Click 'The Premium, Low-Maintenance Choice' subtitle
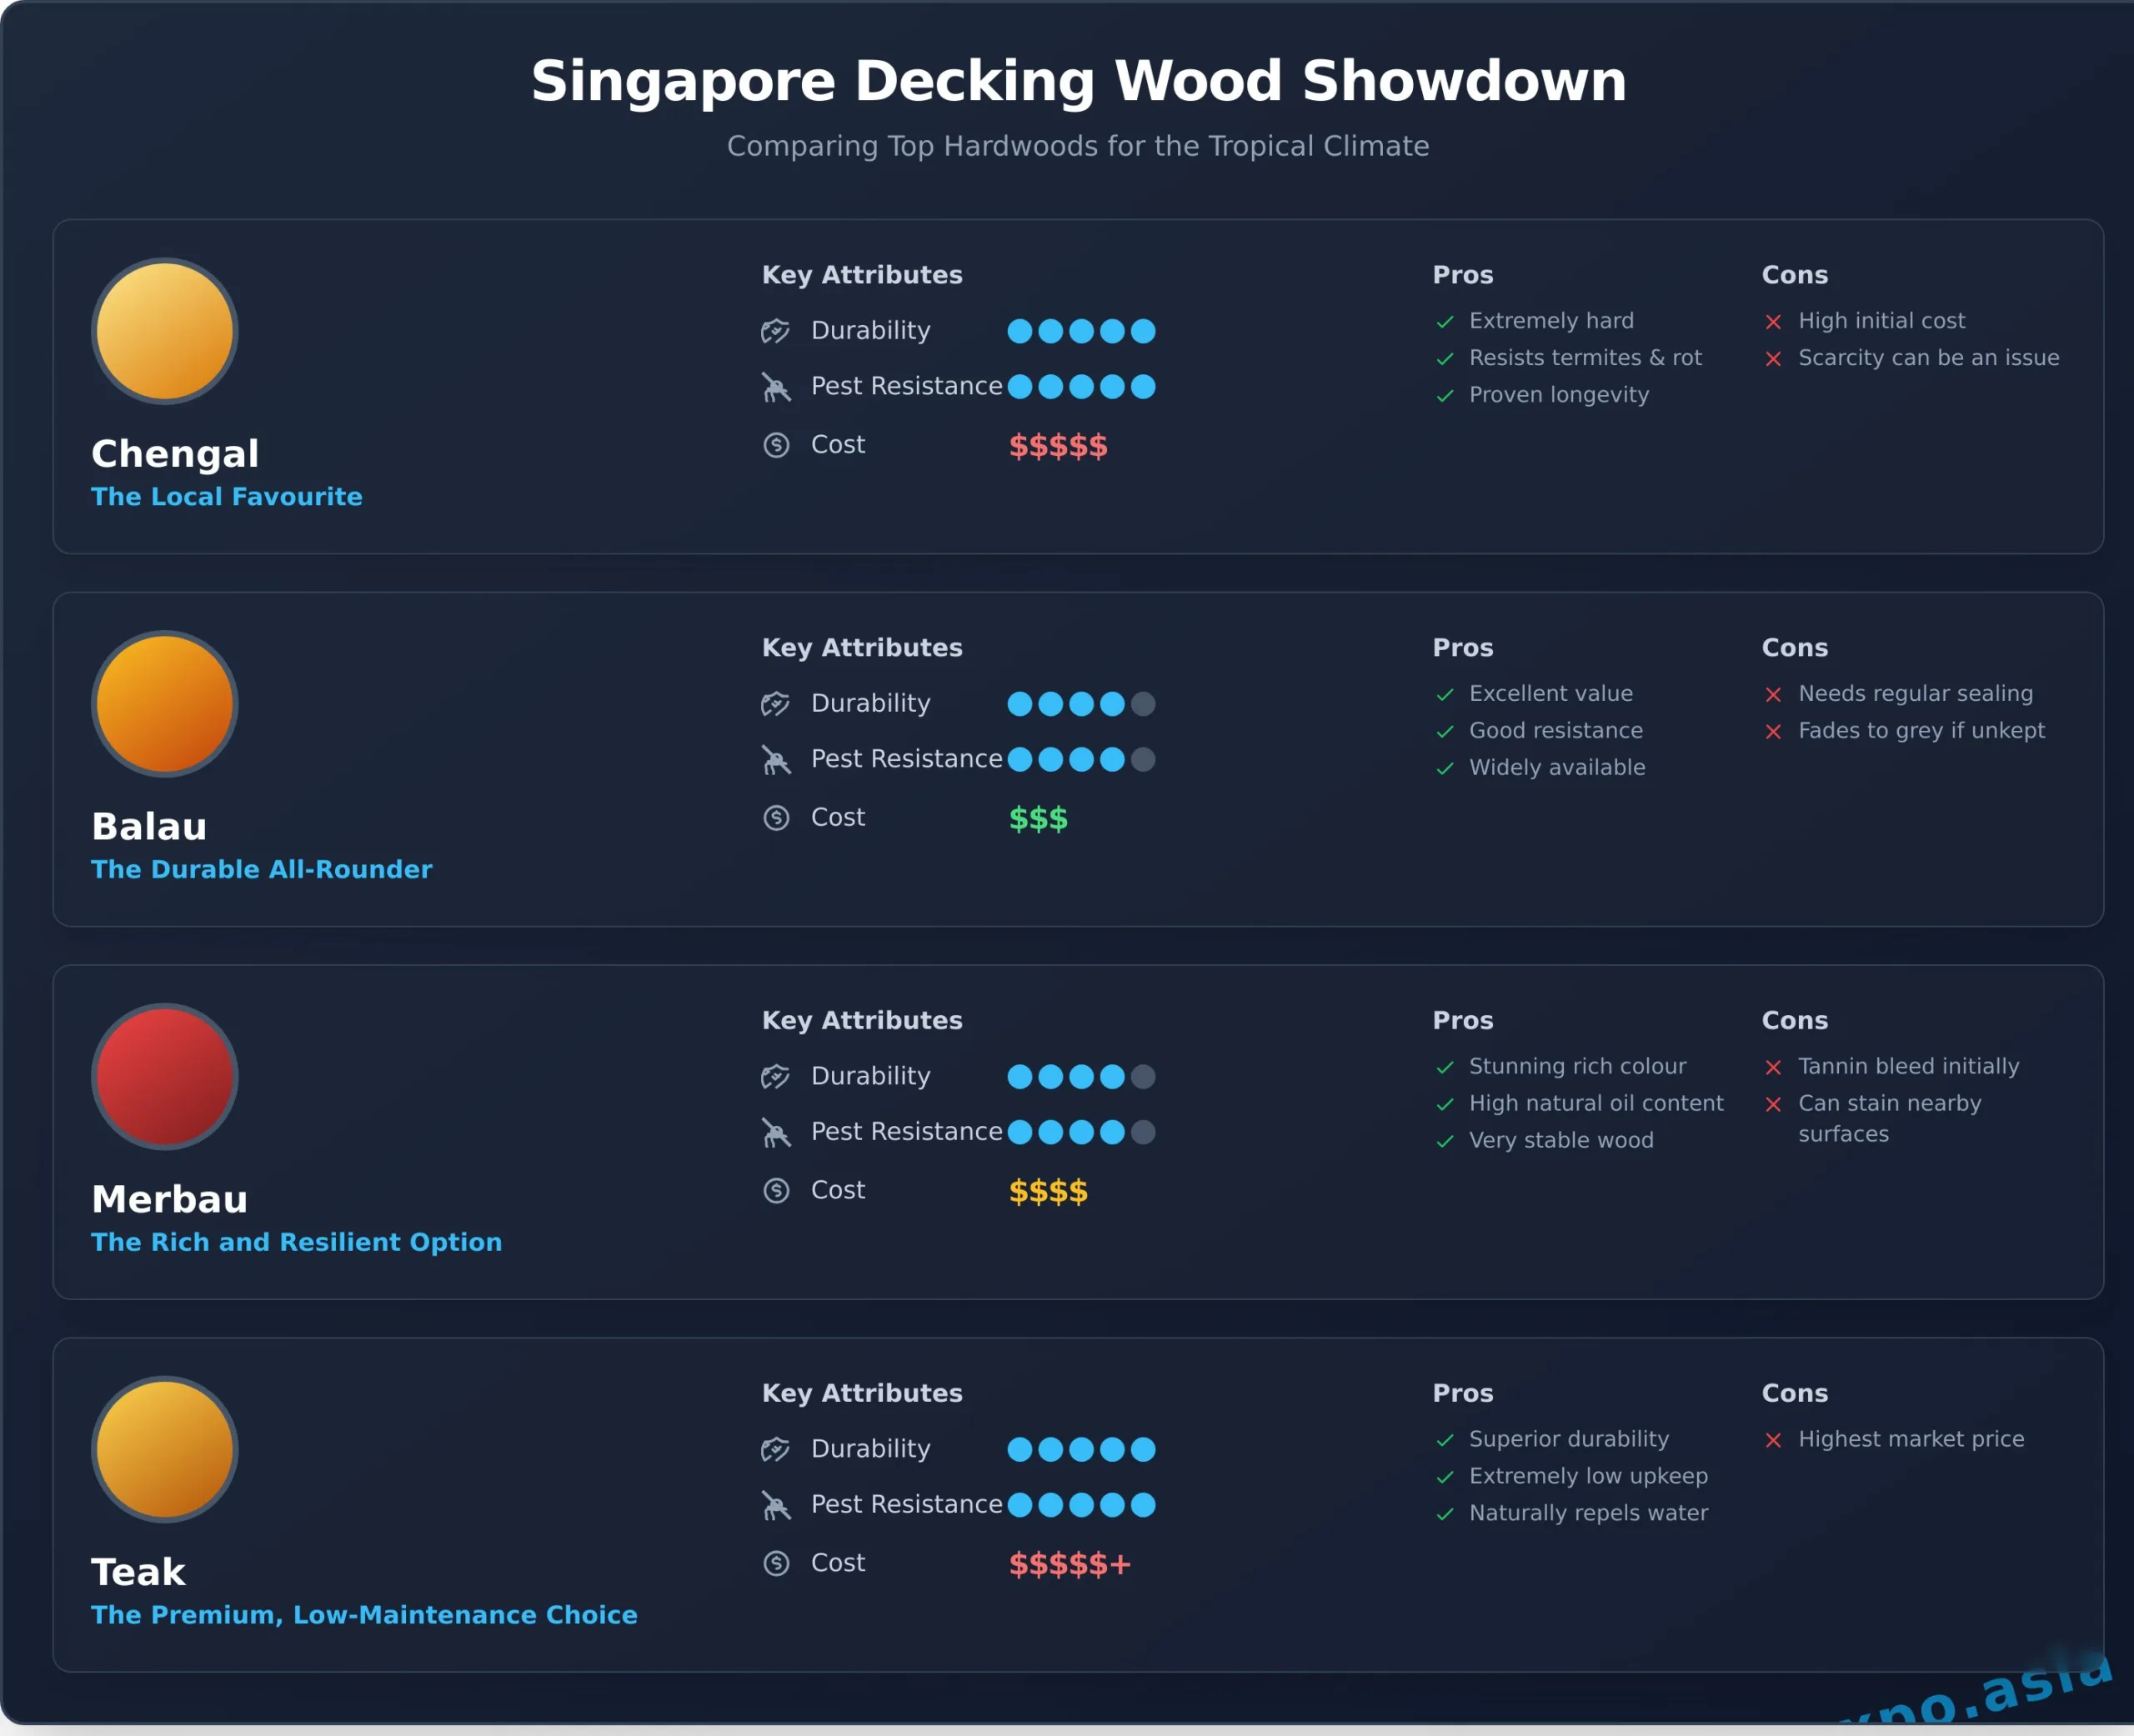This screenshot has height=1736, width=2134. coord(364,1616)
